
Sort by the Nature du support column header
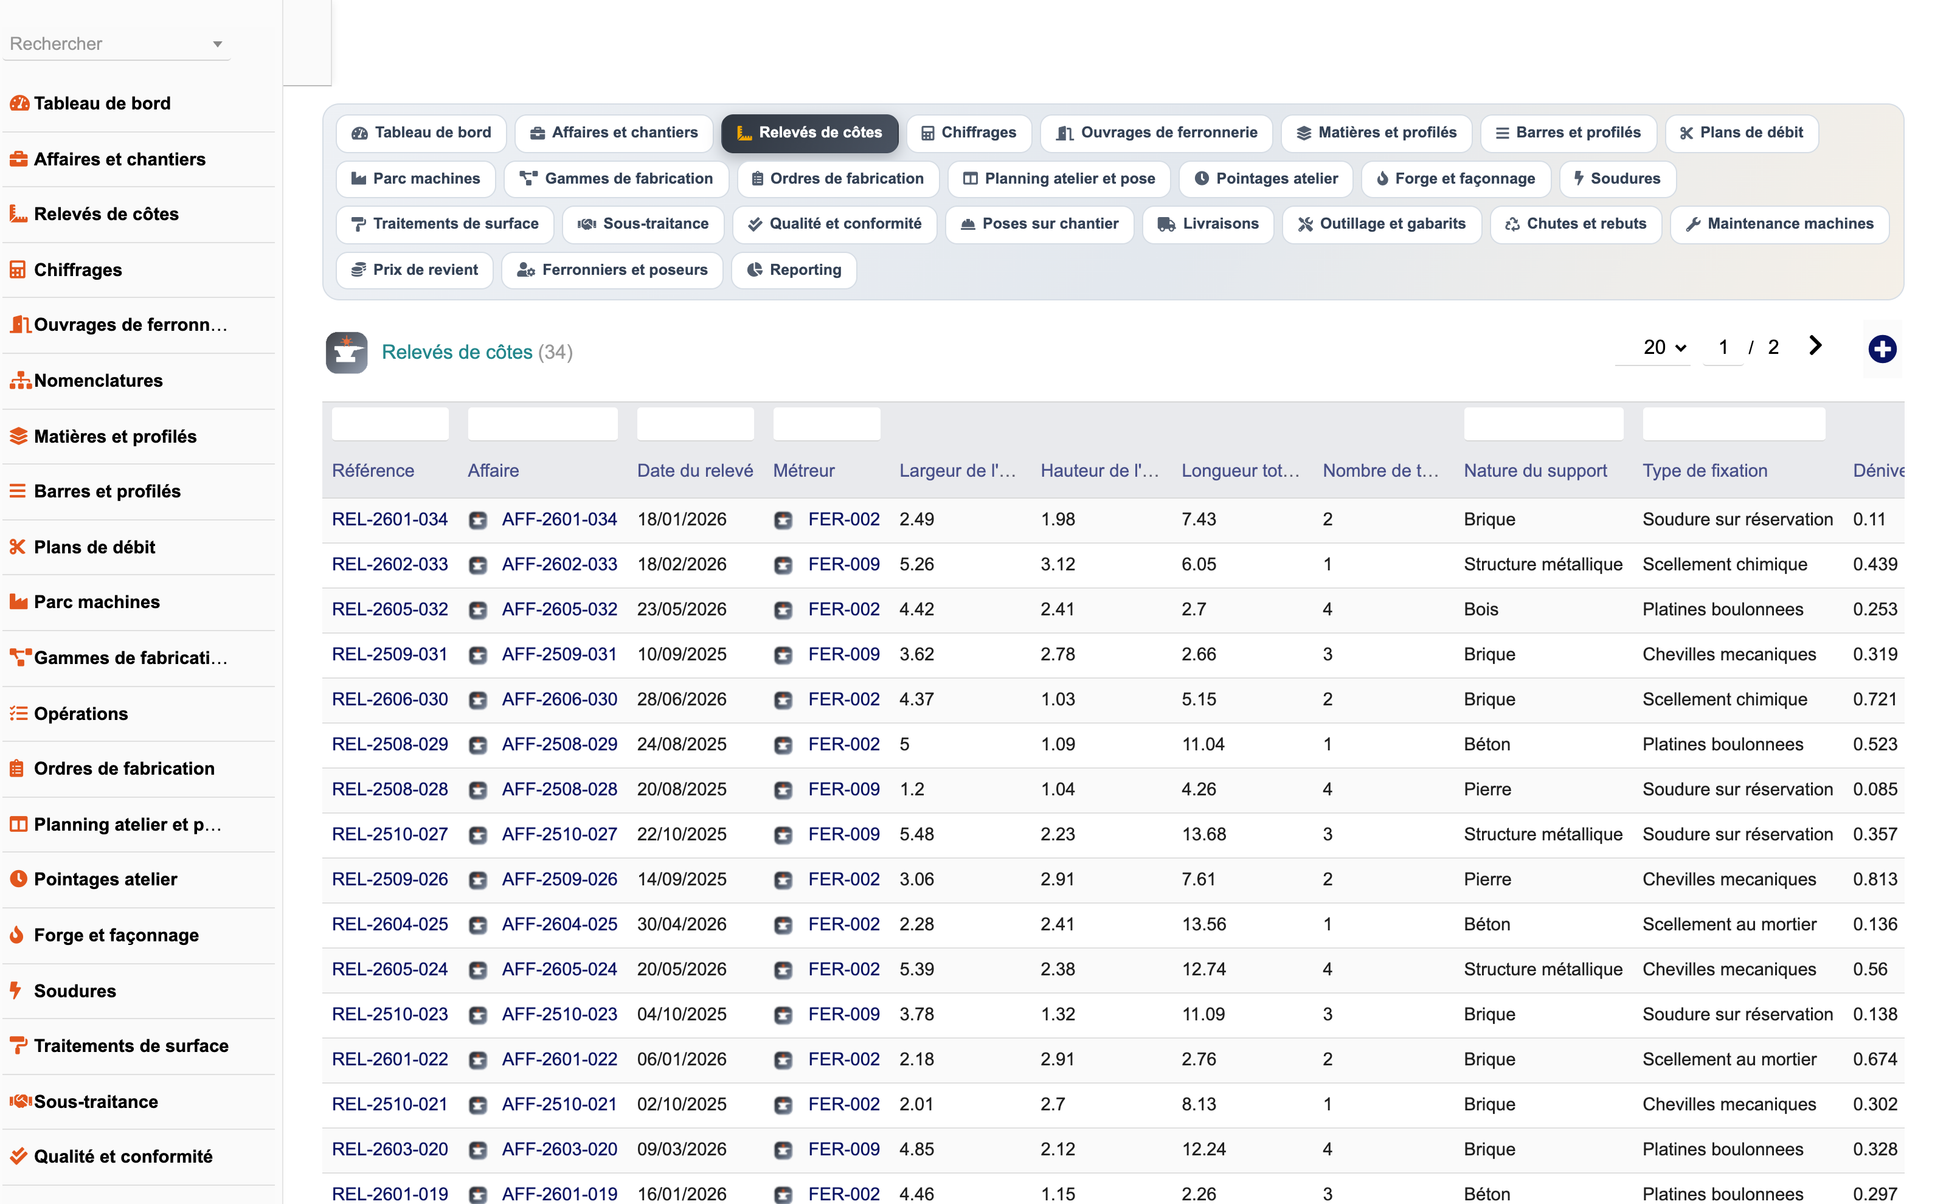pos(1536,471)
